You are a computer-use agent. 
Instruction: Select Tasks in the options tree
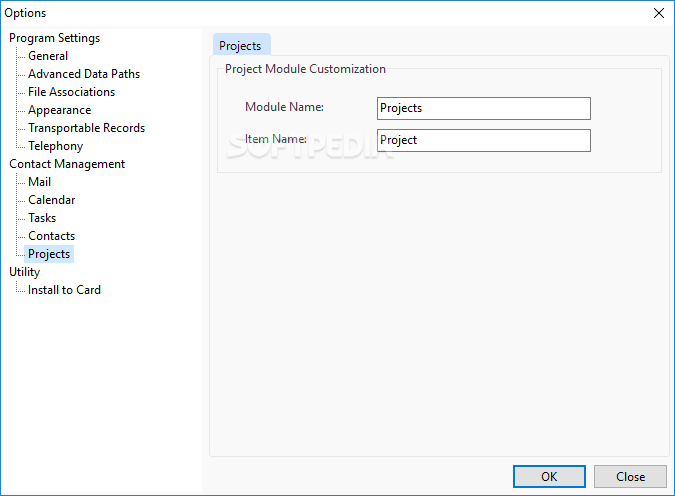[42, 218]
